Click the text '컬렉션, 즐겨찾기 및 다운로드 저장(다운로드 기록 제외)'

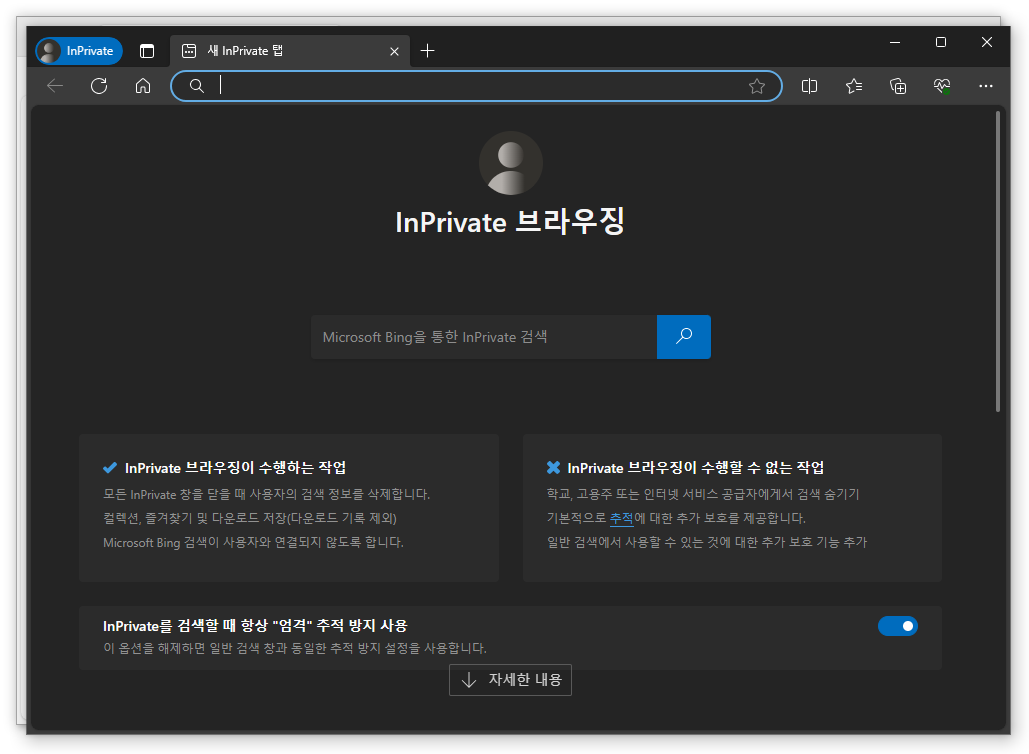point(250,518)
